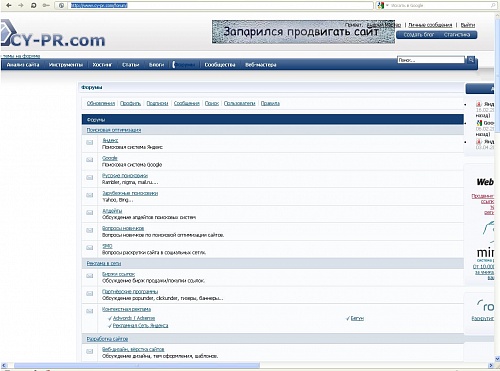The width and height of the screenshot is (500, 371).
Task: Click the vertical scrollbar down arrow
Action: click(497, 359)
